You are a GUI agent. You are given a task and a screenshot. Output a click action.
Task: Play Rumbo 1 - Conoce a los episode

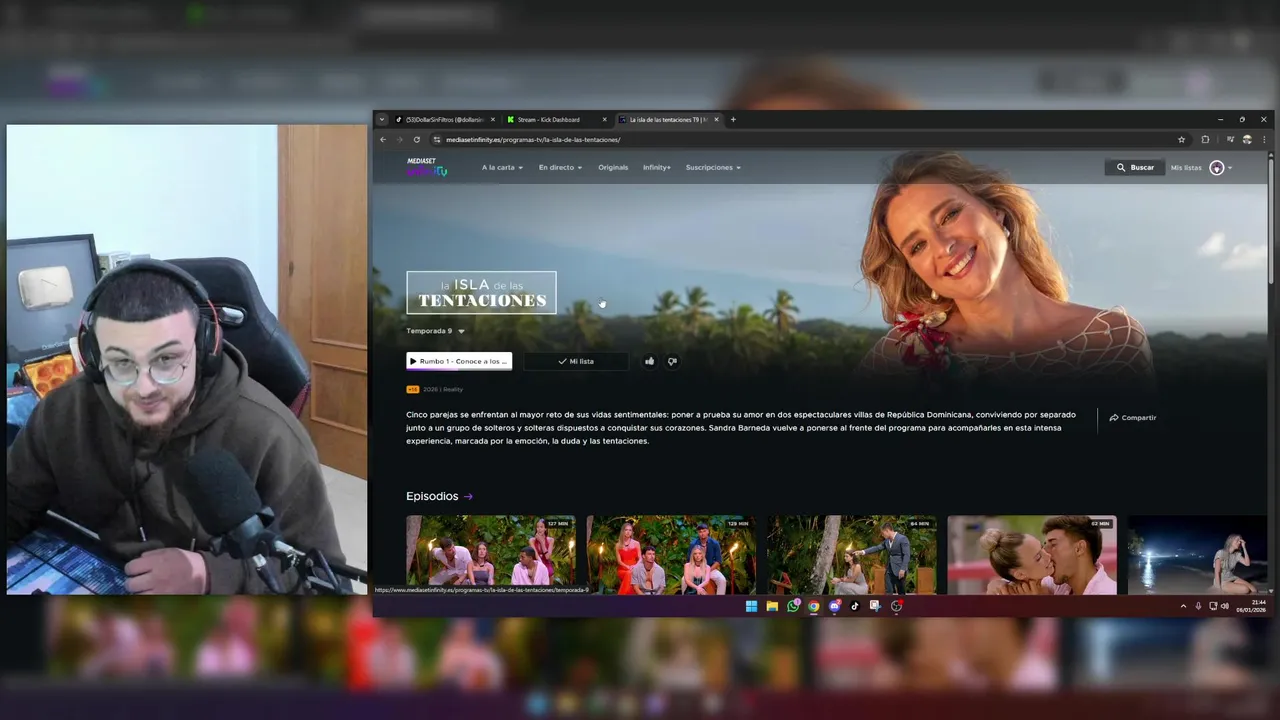click(459, 361)
